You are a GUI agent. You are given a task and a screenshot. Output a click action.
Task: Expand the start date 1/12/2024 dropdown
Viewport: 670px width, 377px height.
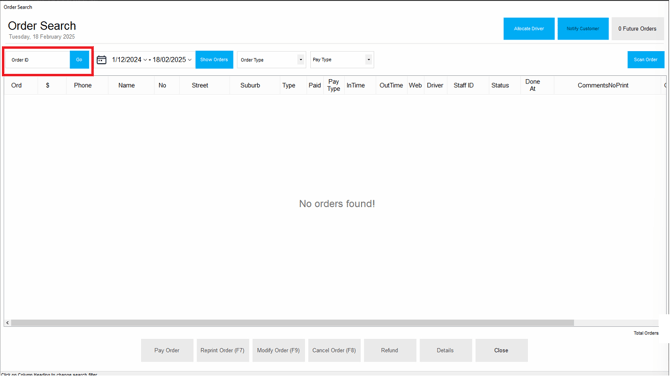145,60
